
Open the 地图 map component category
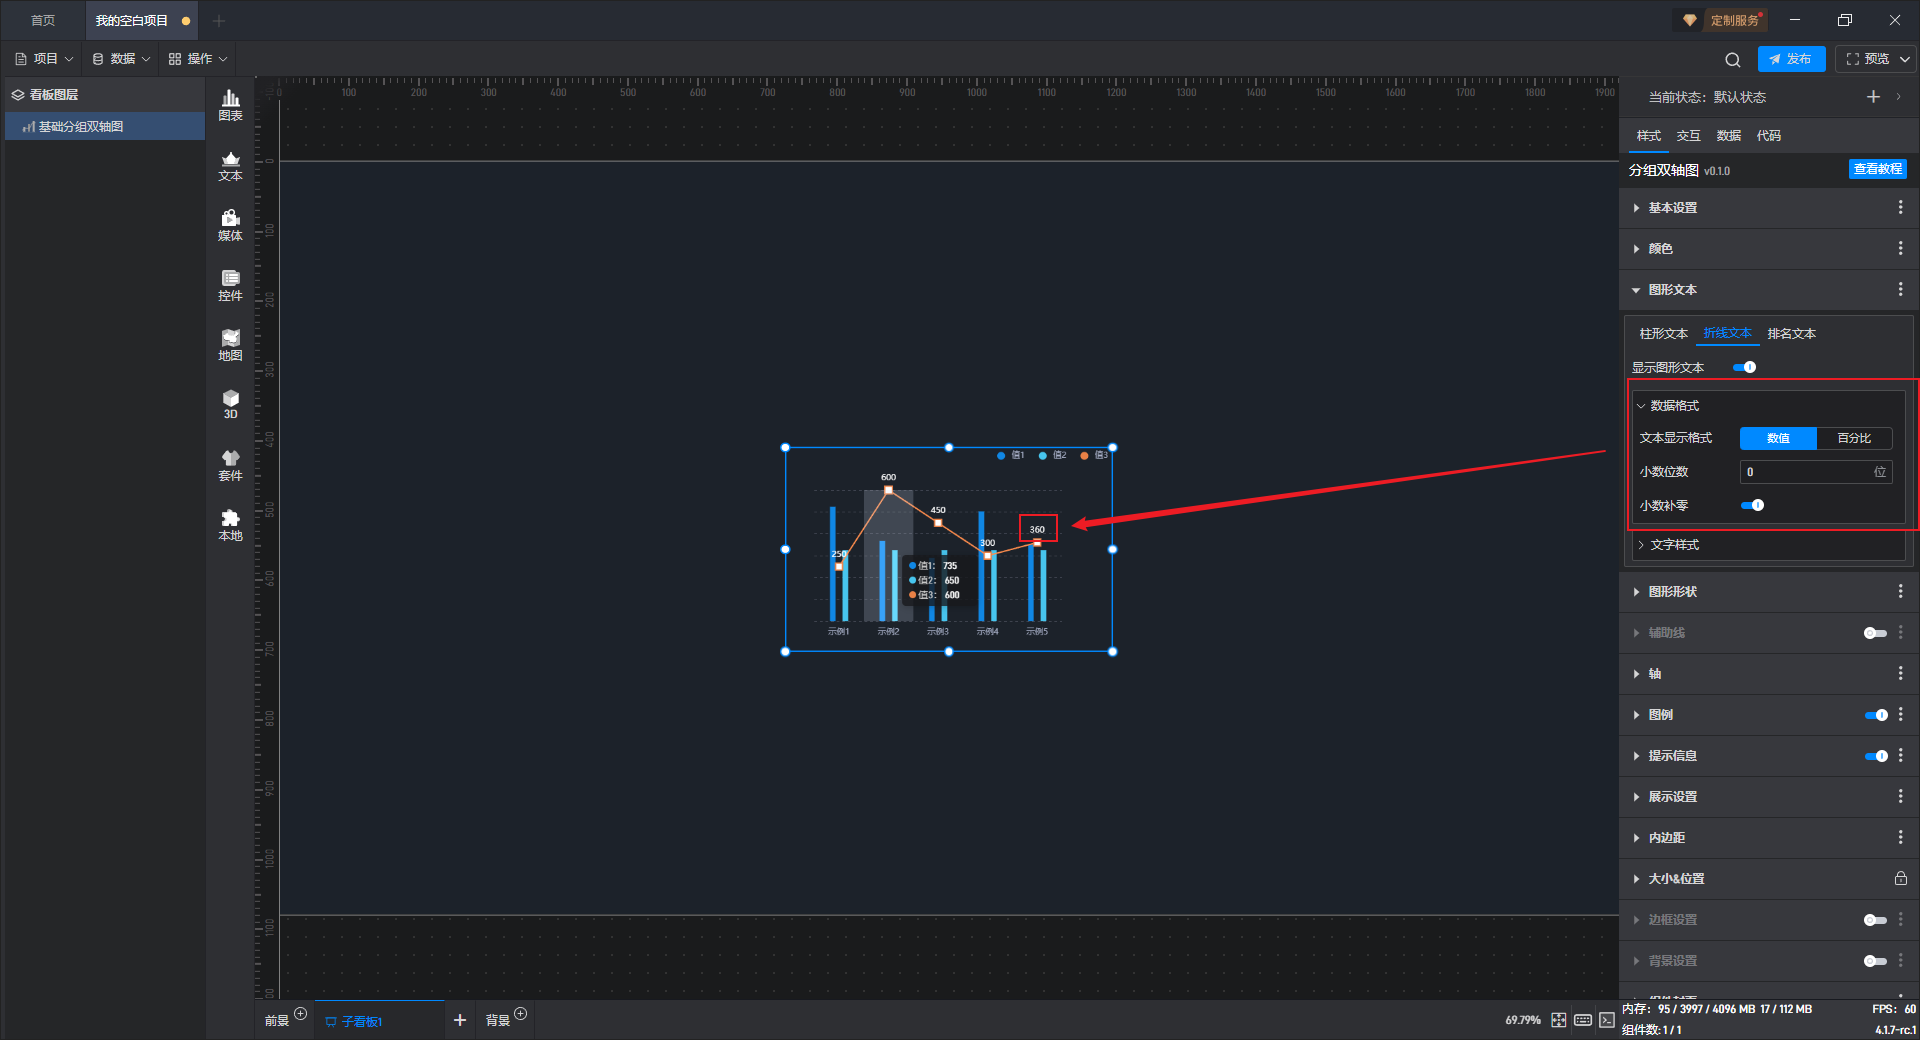(230, 345)
